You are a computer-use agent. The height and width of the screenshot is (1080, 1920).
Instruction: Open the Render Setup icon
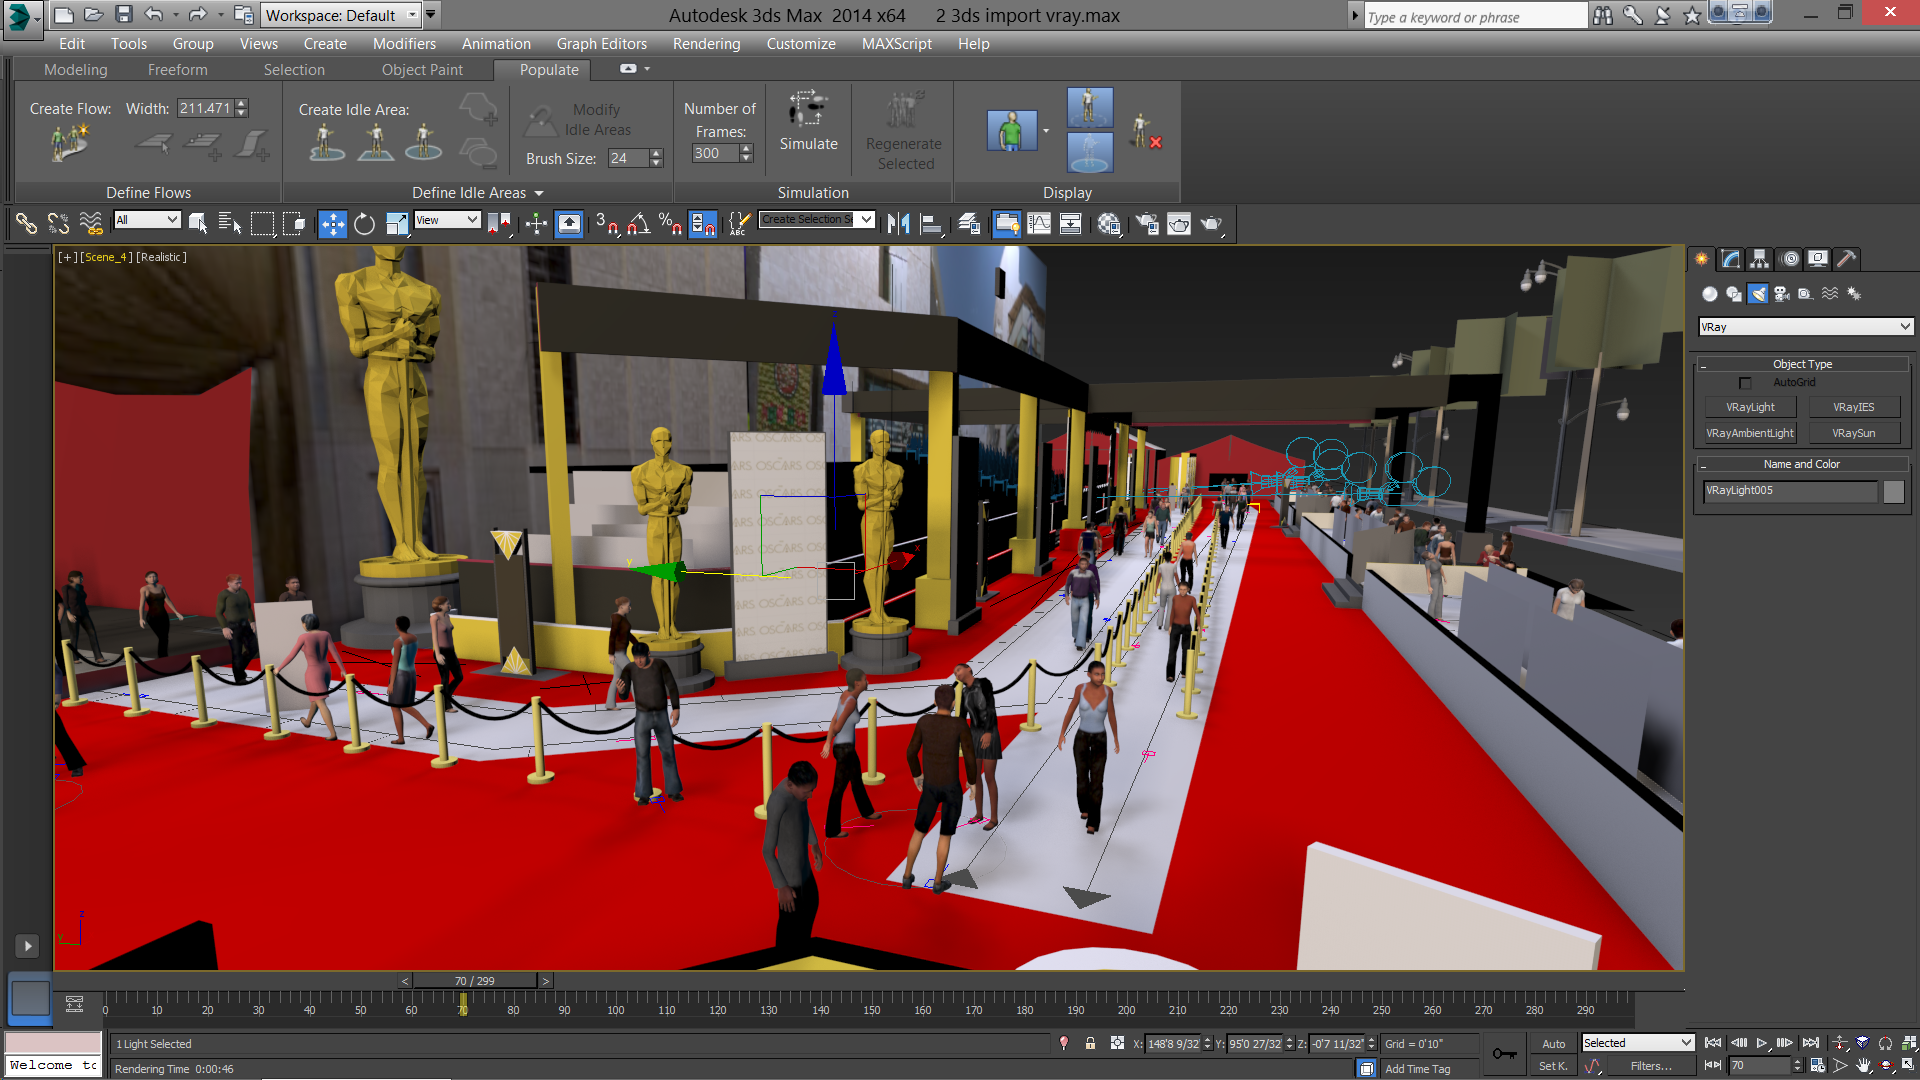1146,224
